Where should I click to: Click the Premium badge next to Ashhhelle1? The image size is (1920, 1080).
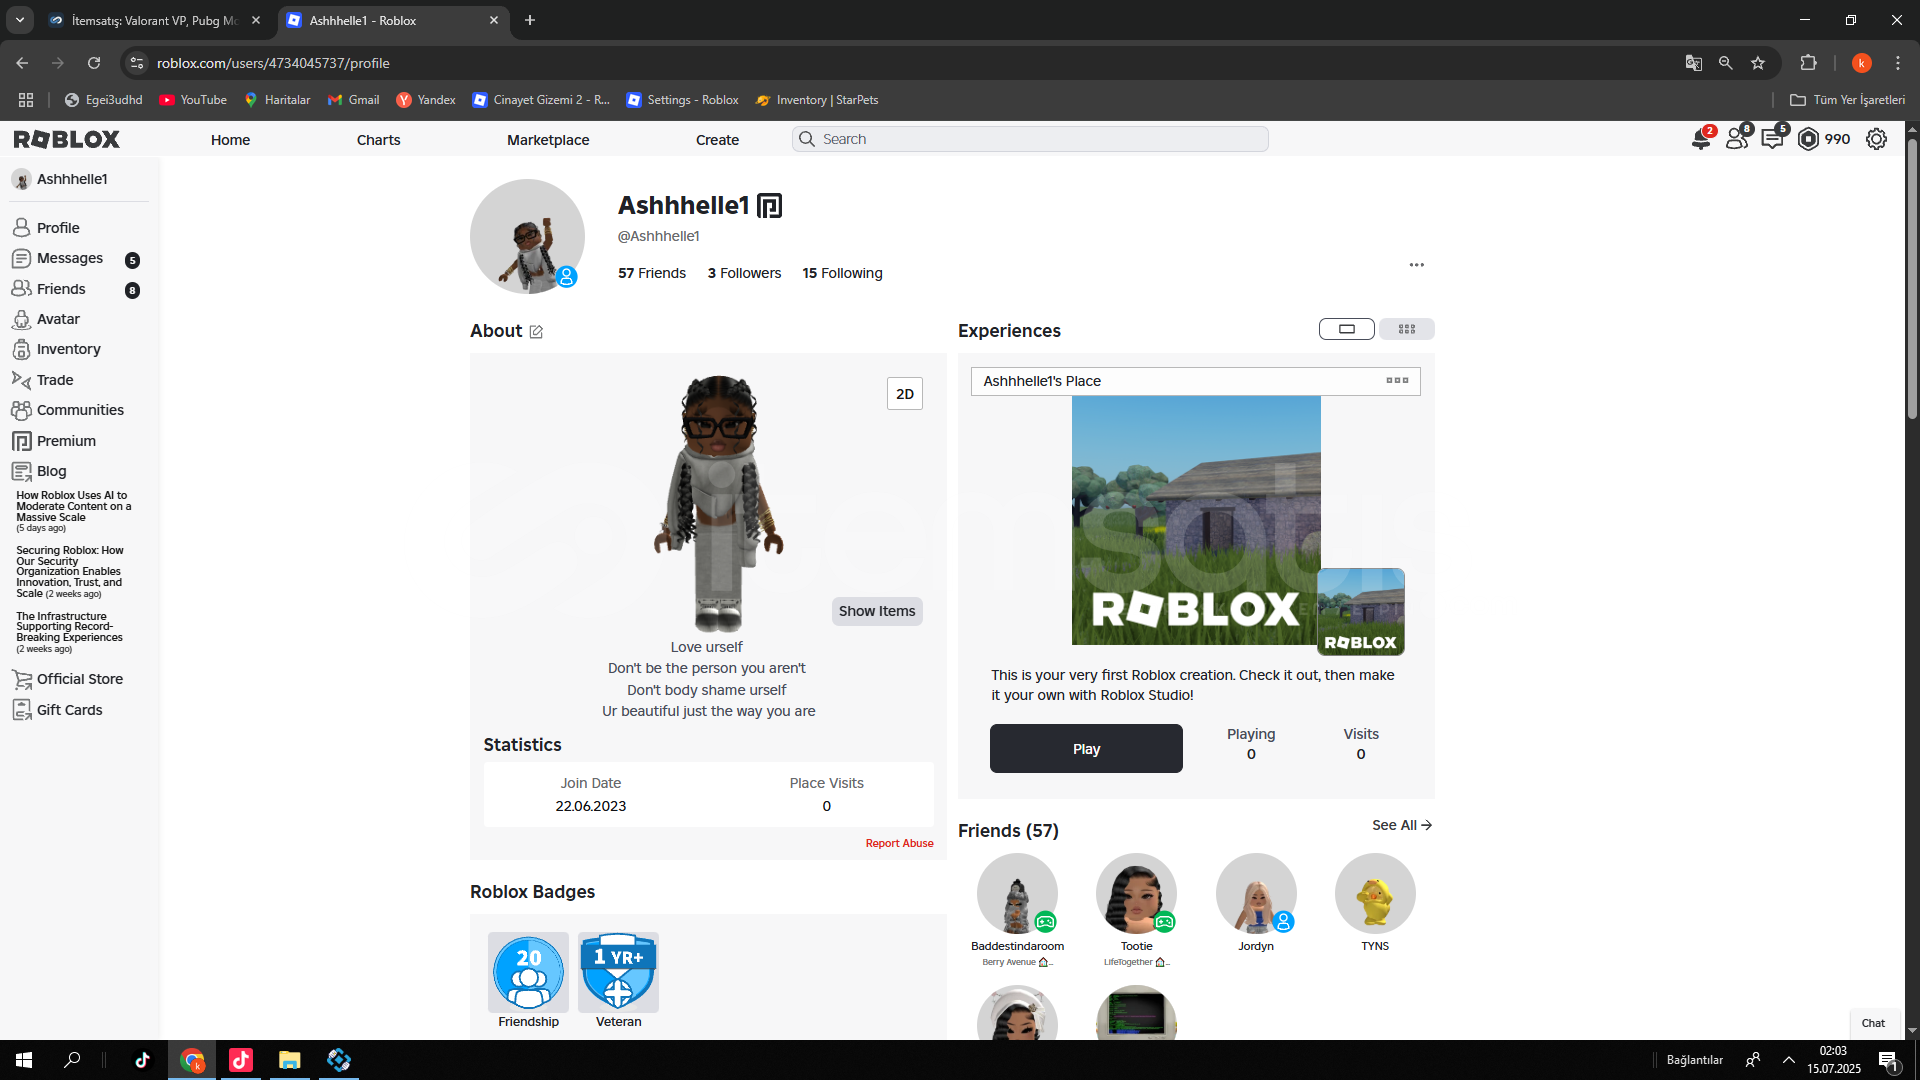tap(769, 206)
